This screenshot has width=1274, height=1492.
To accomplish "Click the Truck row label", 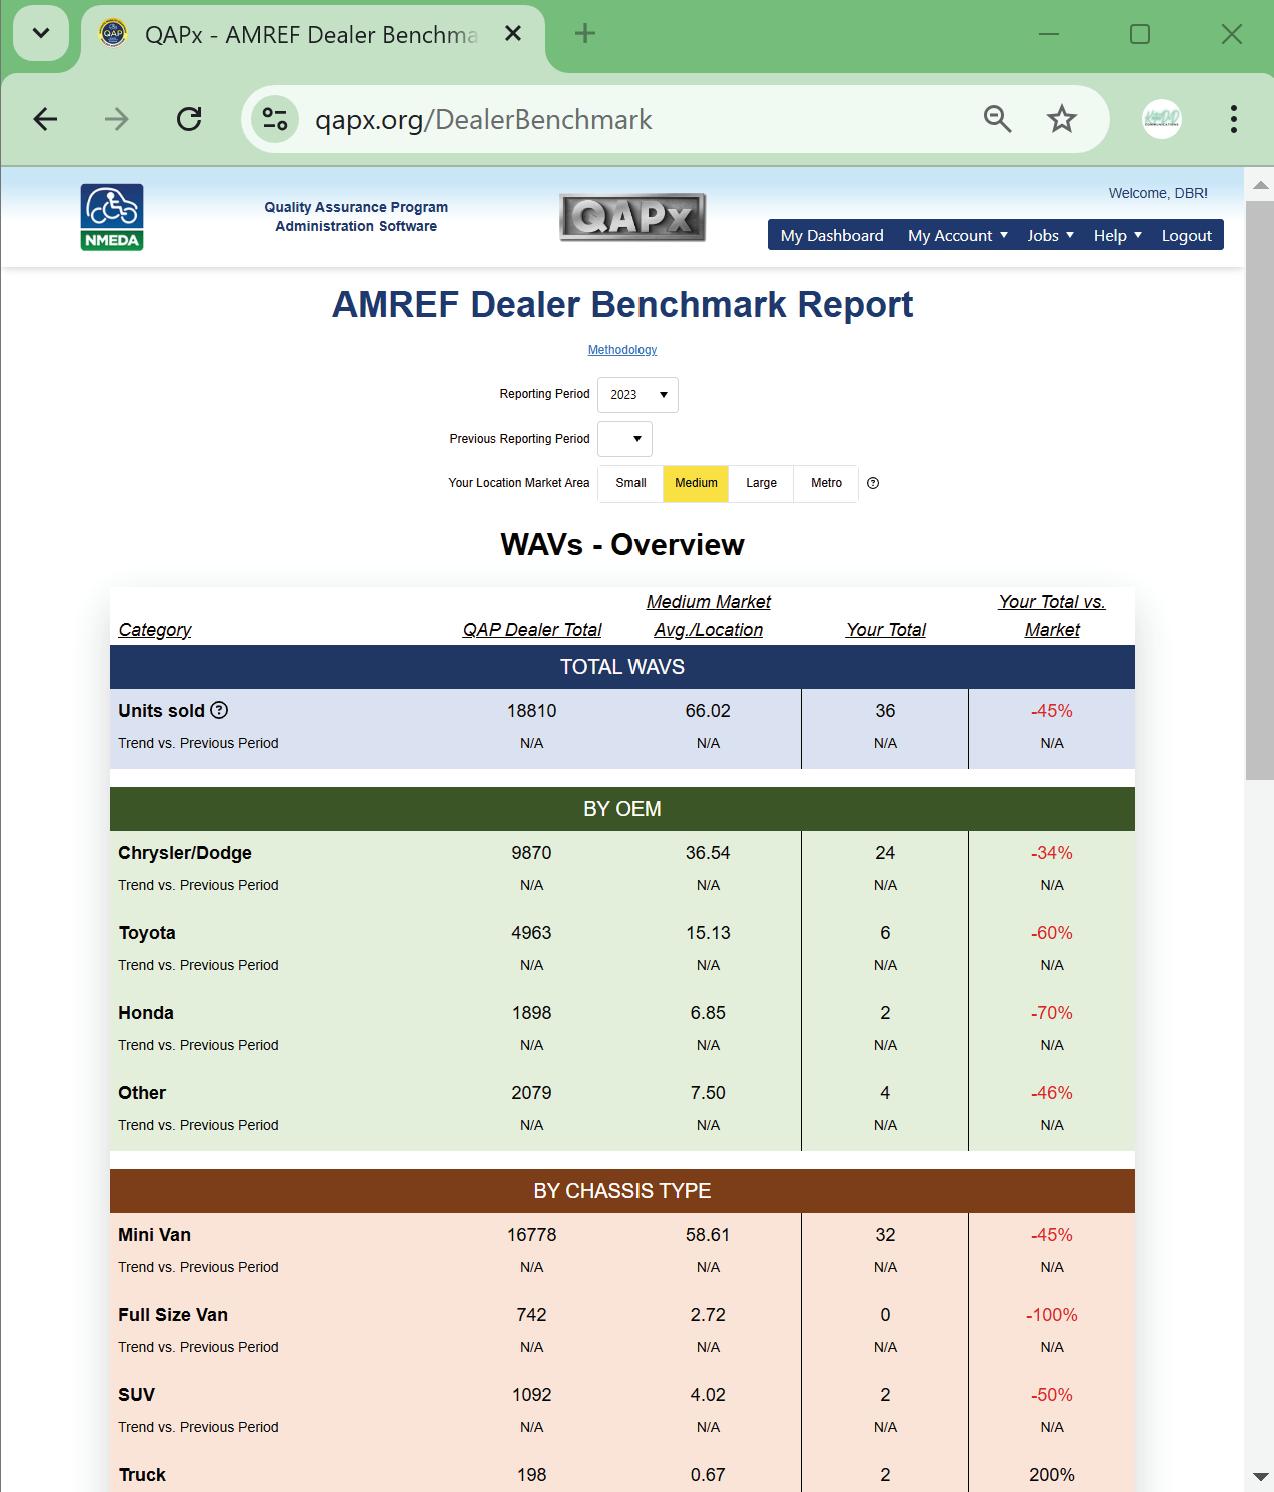I will tap(142, 1475).
